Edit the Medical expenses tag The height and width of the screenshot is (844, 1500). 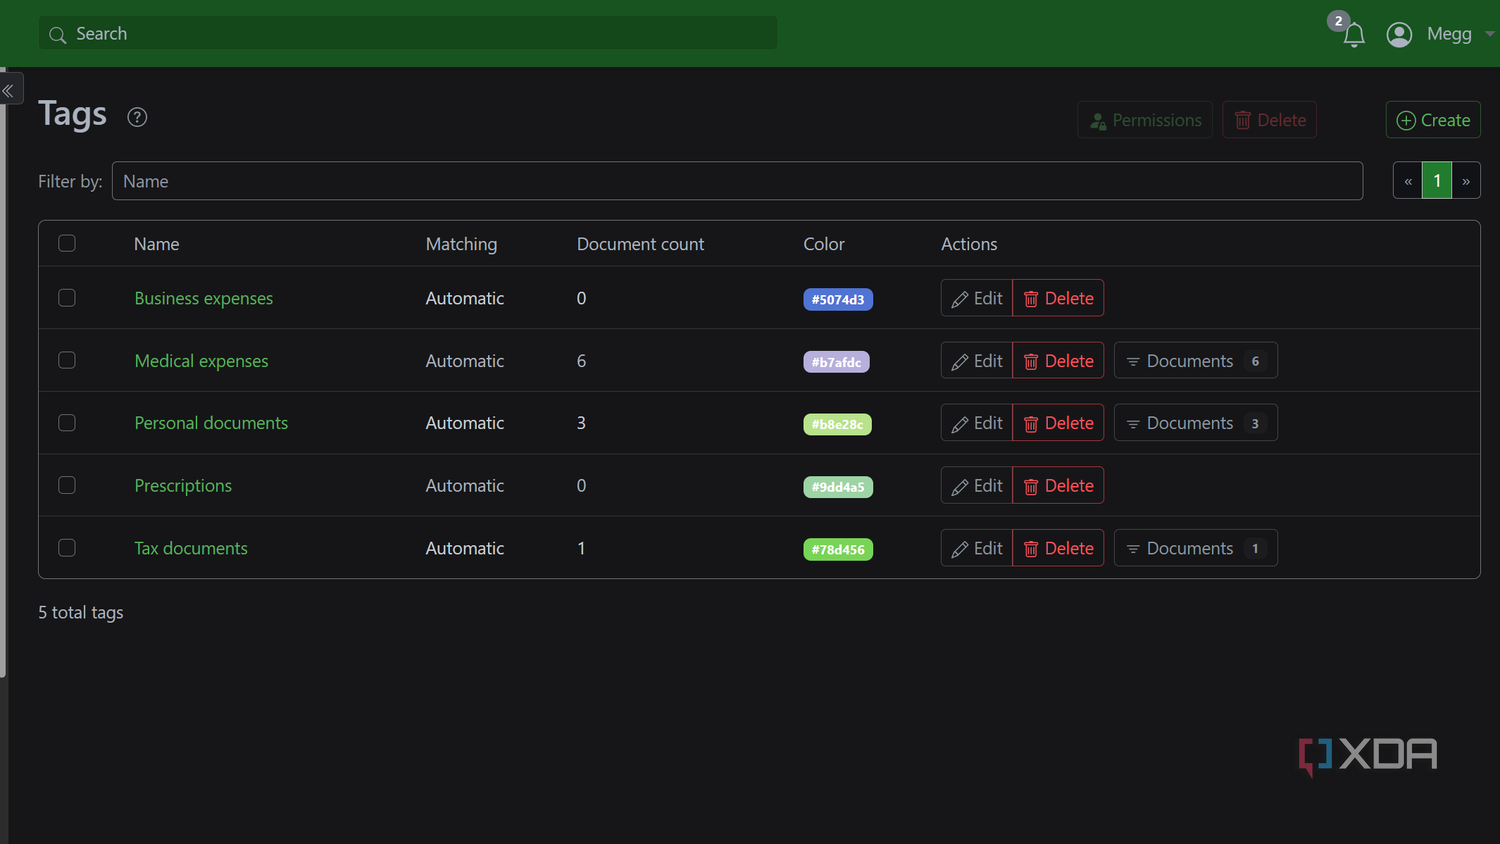click(977, 361)
